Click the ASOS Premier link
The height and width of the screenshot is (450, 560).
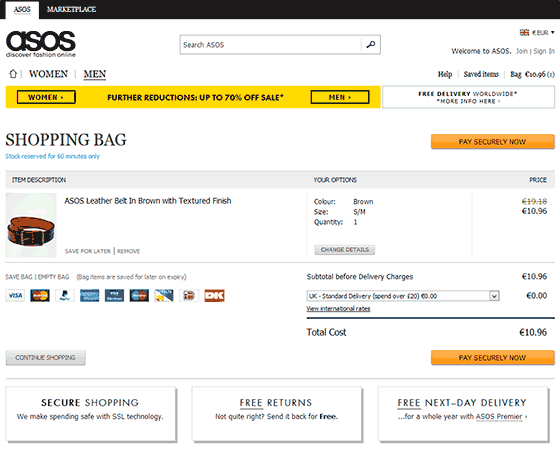[x=499, y=416]
